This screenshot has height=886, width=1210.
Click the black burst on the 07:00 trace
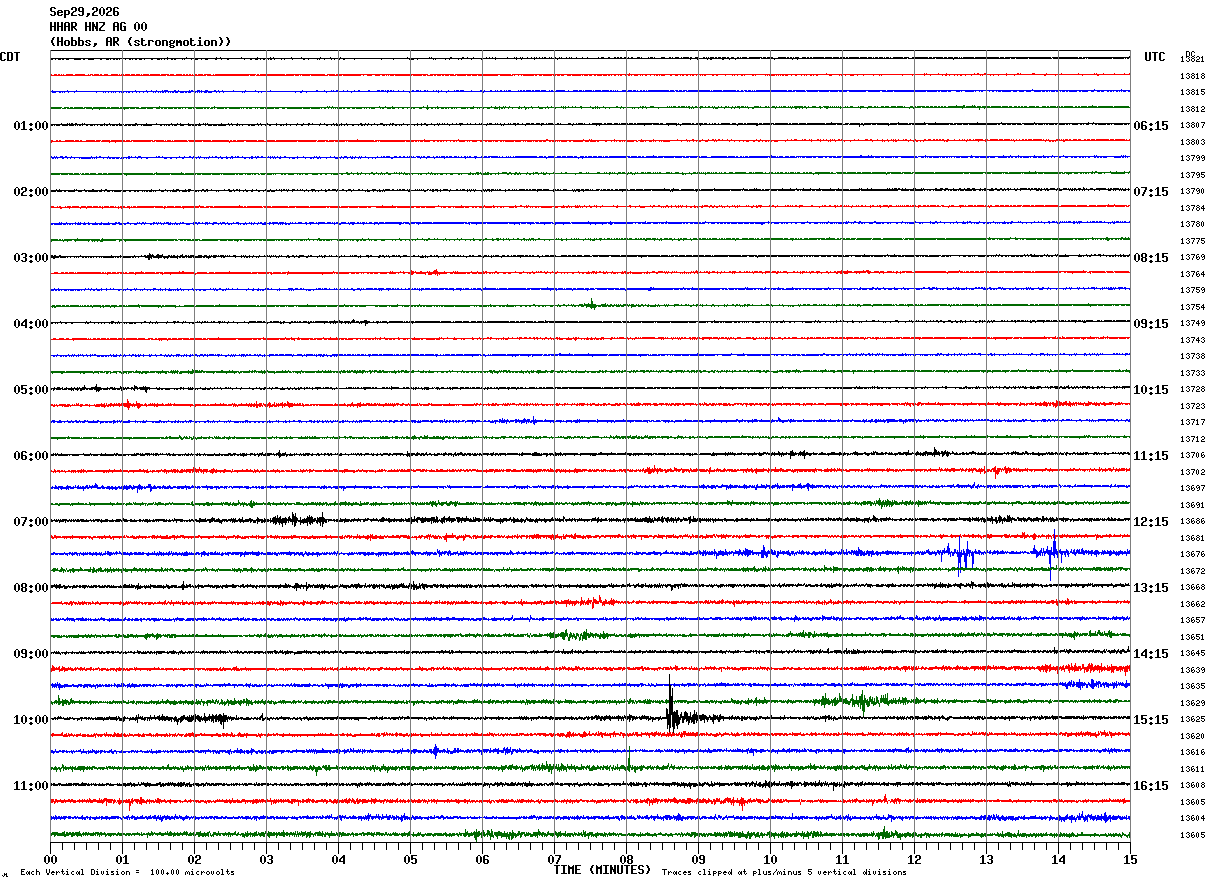298,519
